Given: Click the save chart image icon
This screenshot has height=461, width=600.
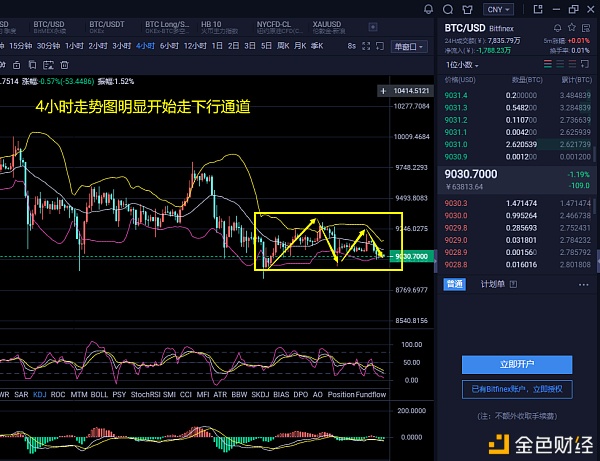Looking at the screenshot, I should point(48,65).
